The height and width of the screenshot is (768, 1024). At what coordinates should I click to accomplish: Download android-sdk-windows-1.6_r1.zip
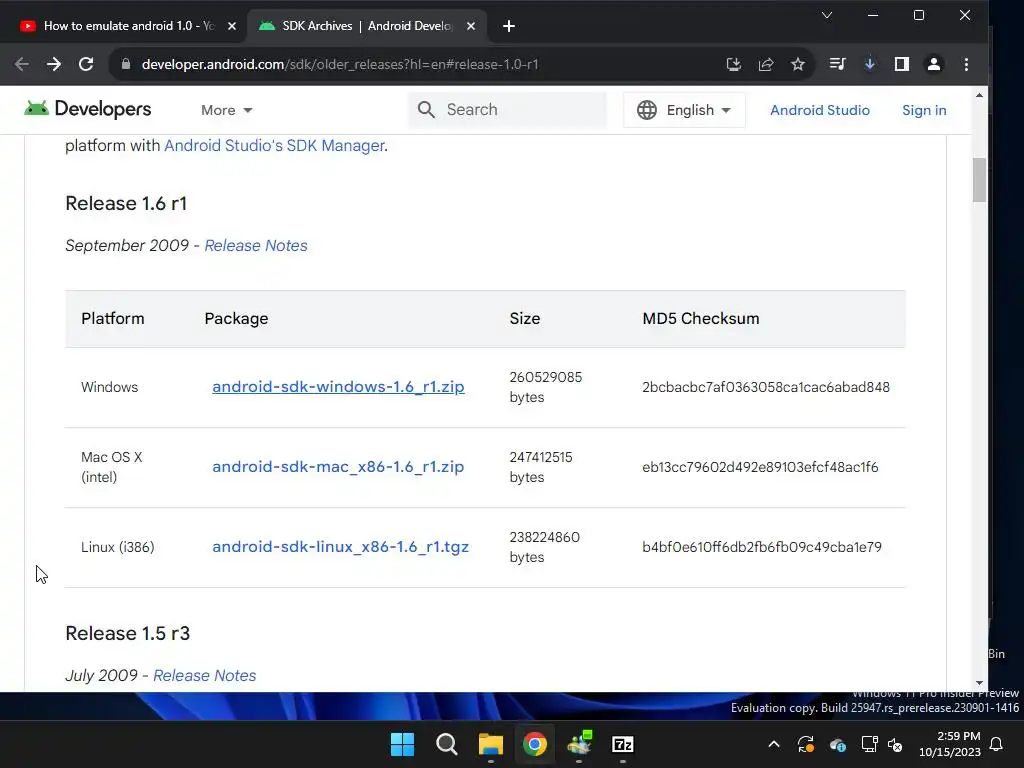point(338,387)
